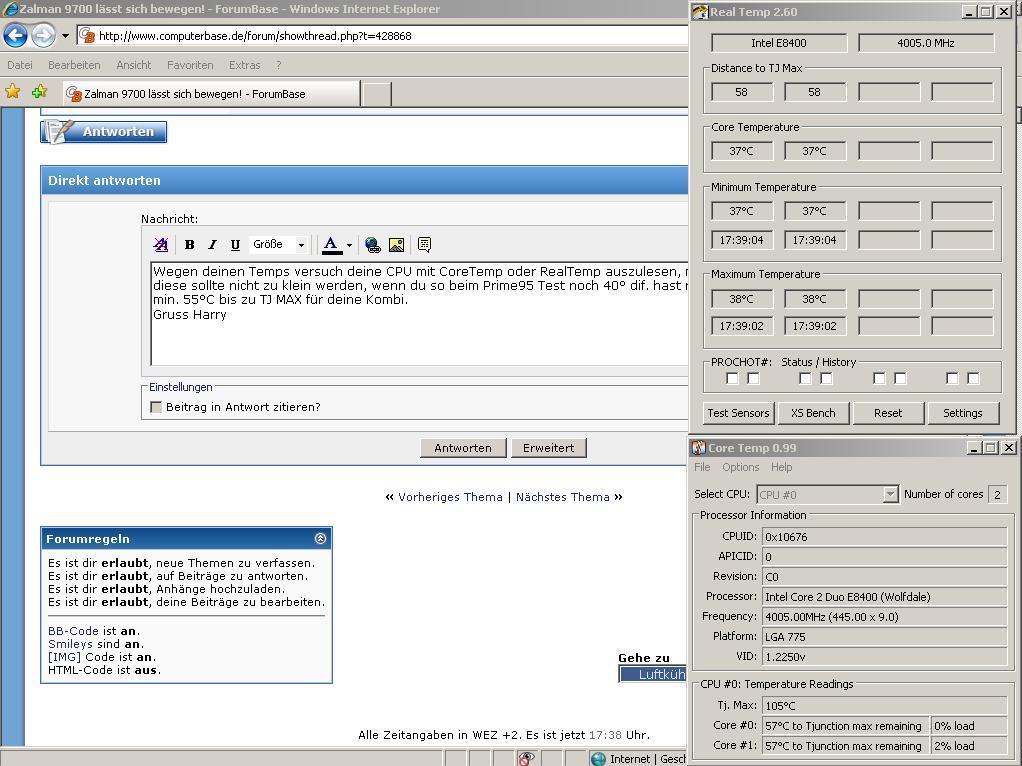The image size is (1022, 766).
Task: Wrap selection in quote tags icon
Action: (x=424, y=244)
